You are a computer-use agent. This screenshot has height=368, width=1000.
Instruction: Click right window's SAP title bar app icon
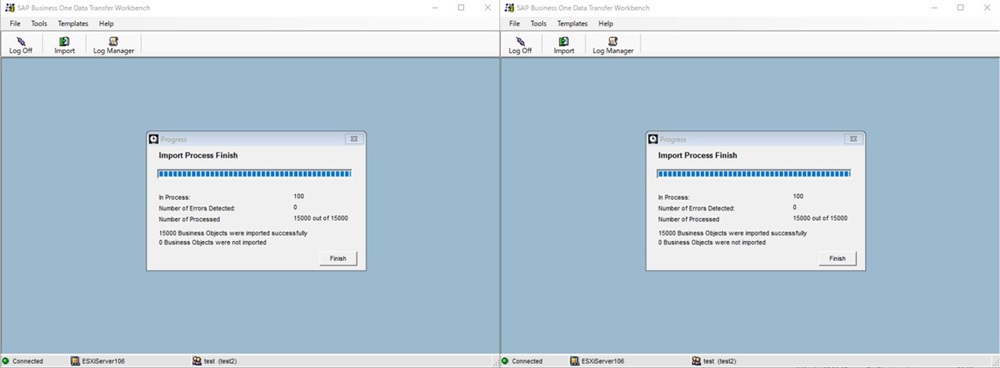[510, 8]
